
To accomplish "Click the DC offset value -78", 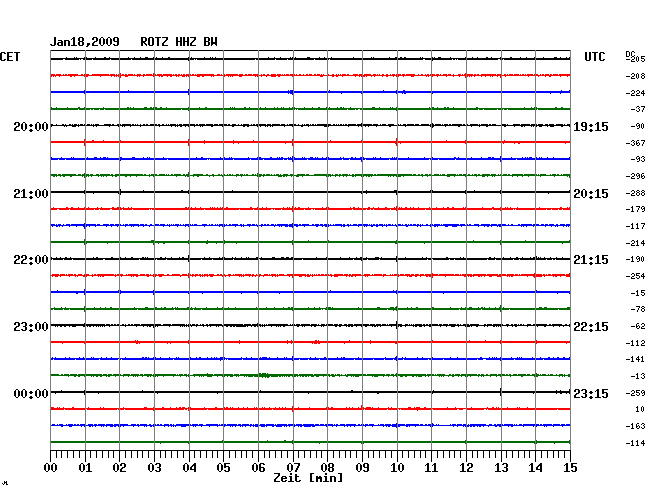I will pos(638,309).
